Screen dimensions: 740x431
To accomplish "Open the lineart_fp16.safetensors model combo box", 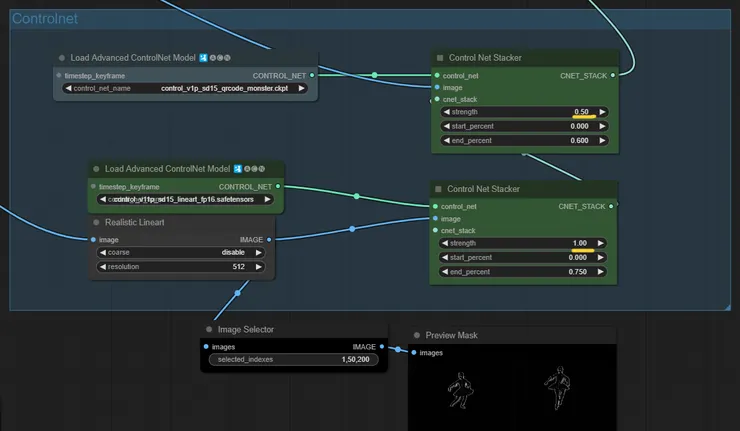I will (x=185, y=199).
